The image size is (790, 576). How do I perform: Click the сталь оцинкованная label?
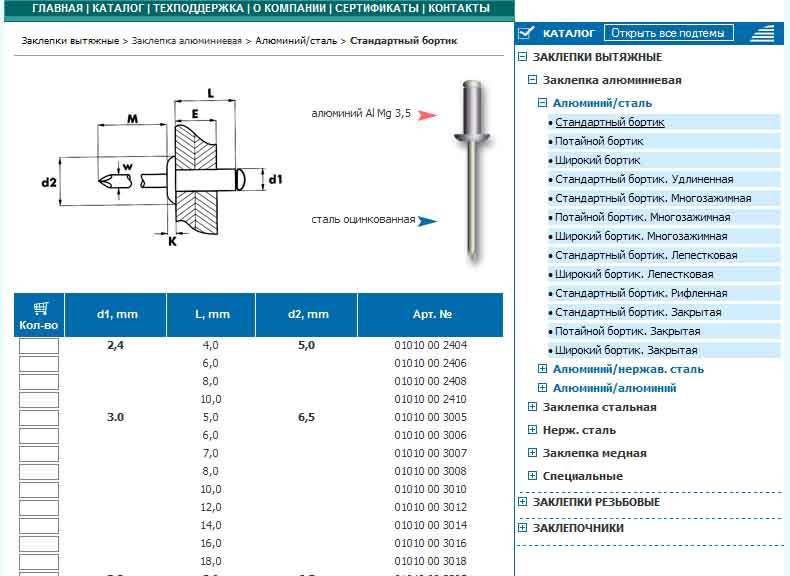[x=363, y=220]
